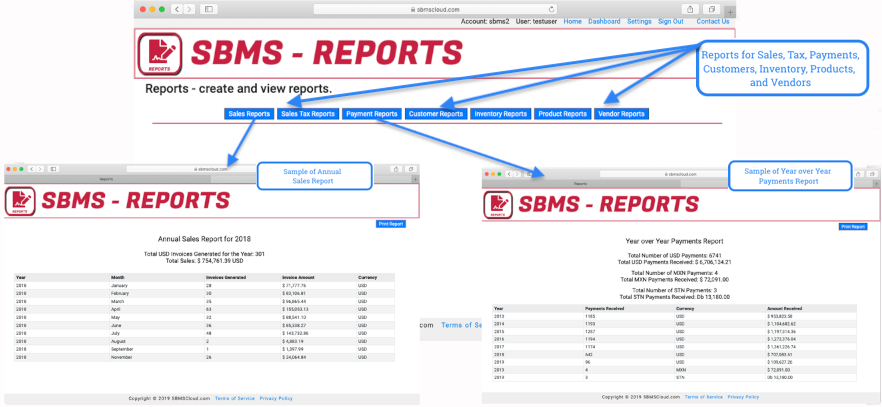
Task: Open the Contact Us link
Action: point(713,21)
